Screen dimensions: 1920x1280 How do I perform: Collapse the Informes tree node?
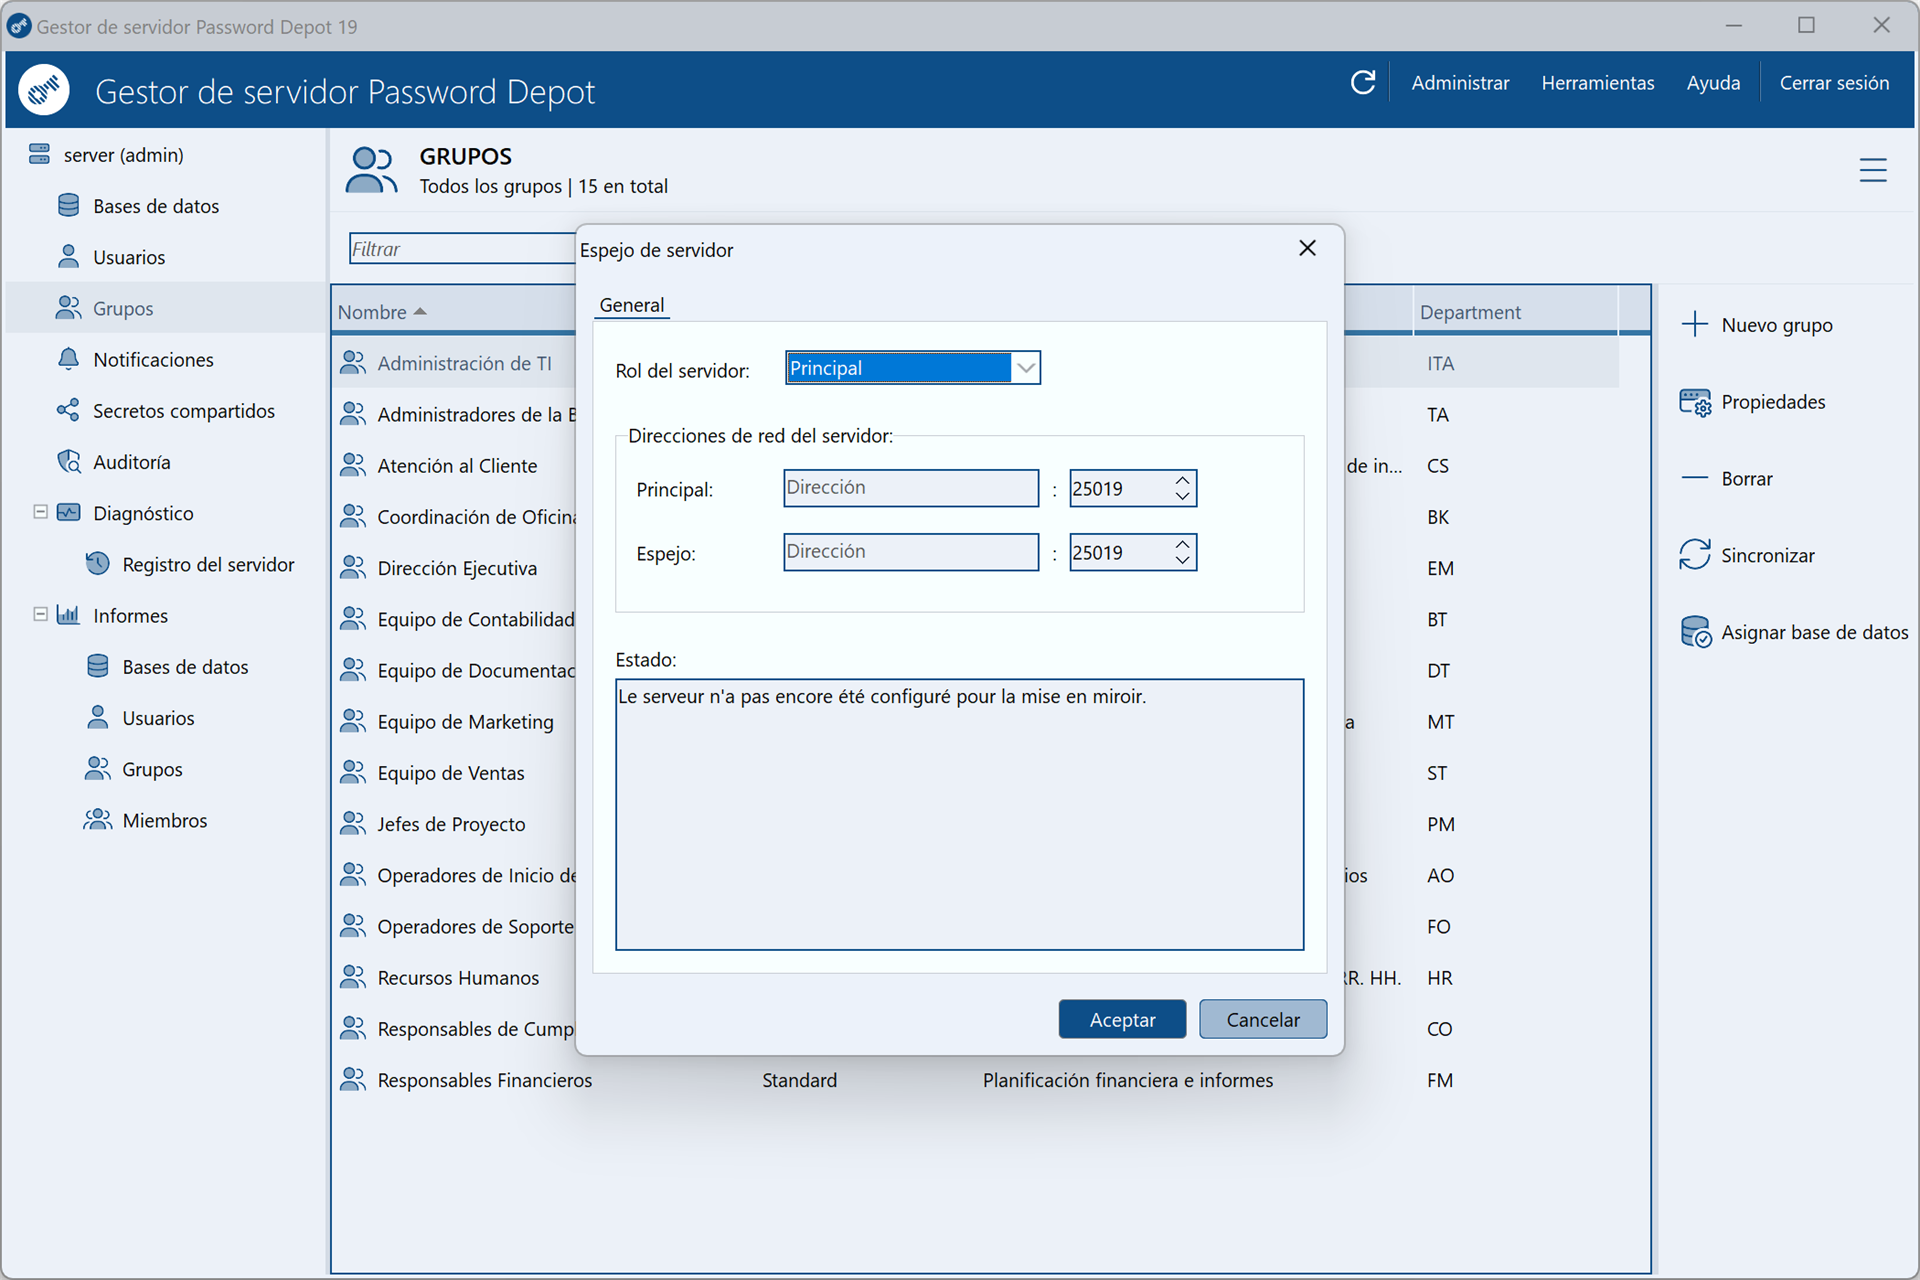(41, 614)
